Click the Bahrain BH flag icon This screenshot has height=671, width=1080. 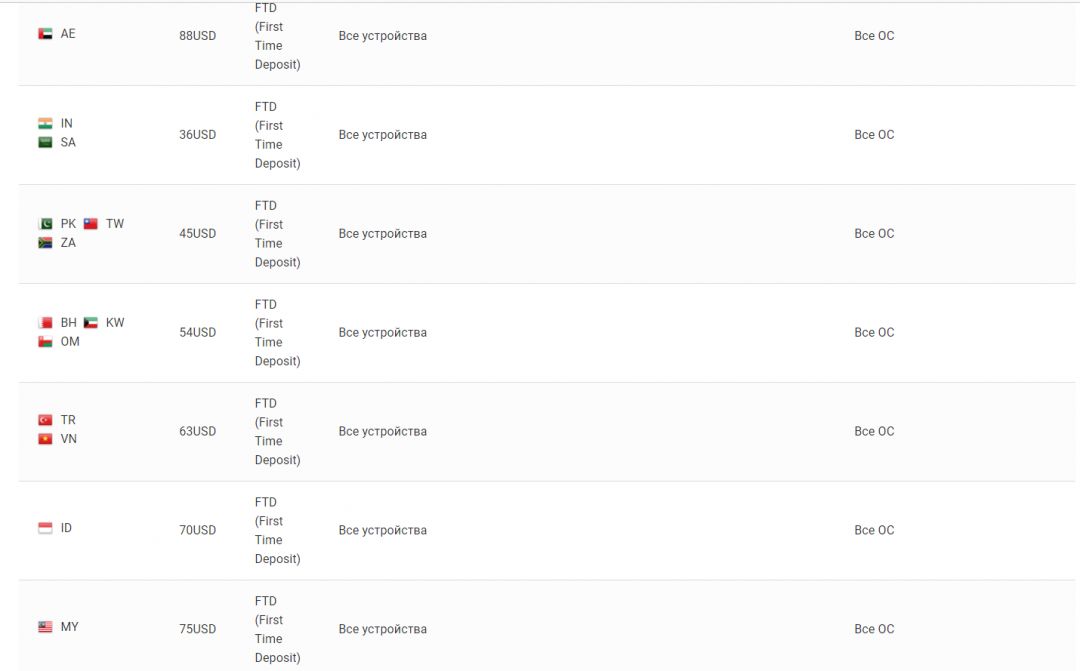(45, 323)
